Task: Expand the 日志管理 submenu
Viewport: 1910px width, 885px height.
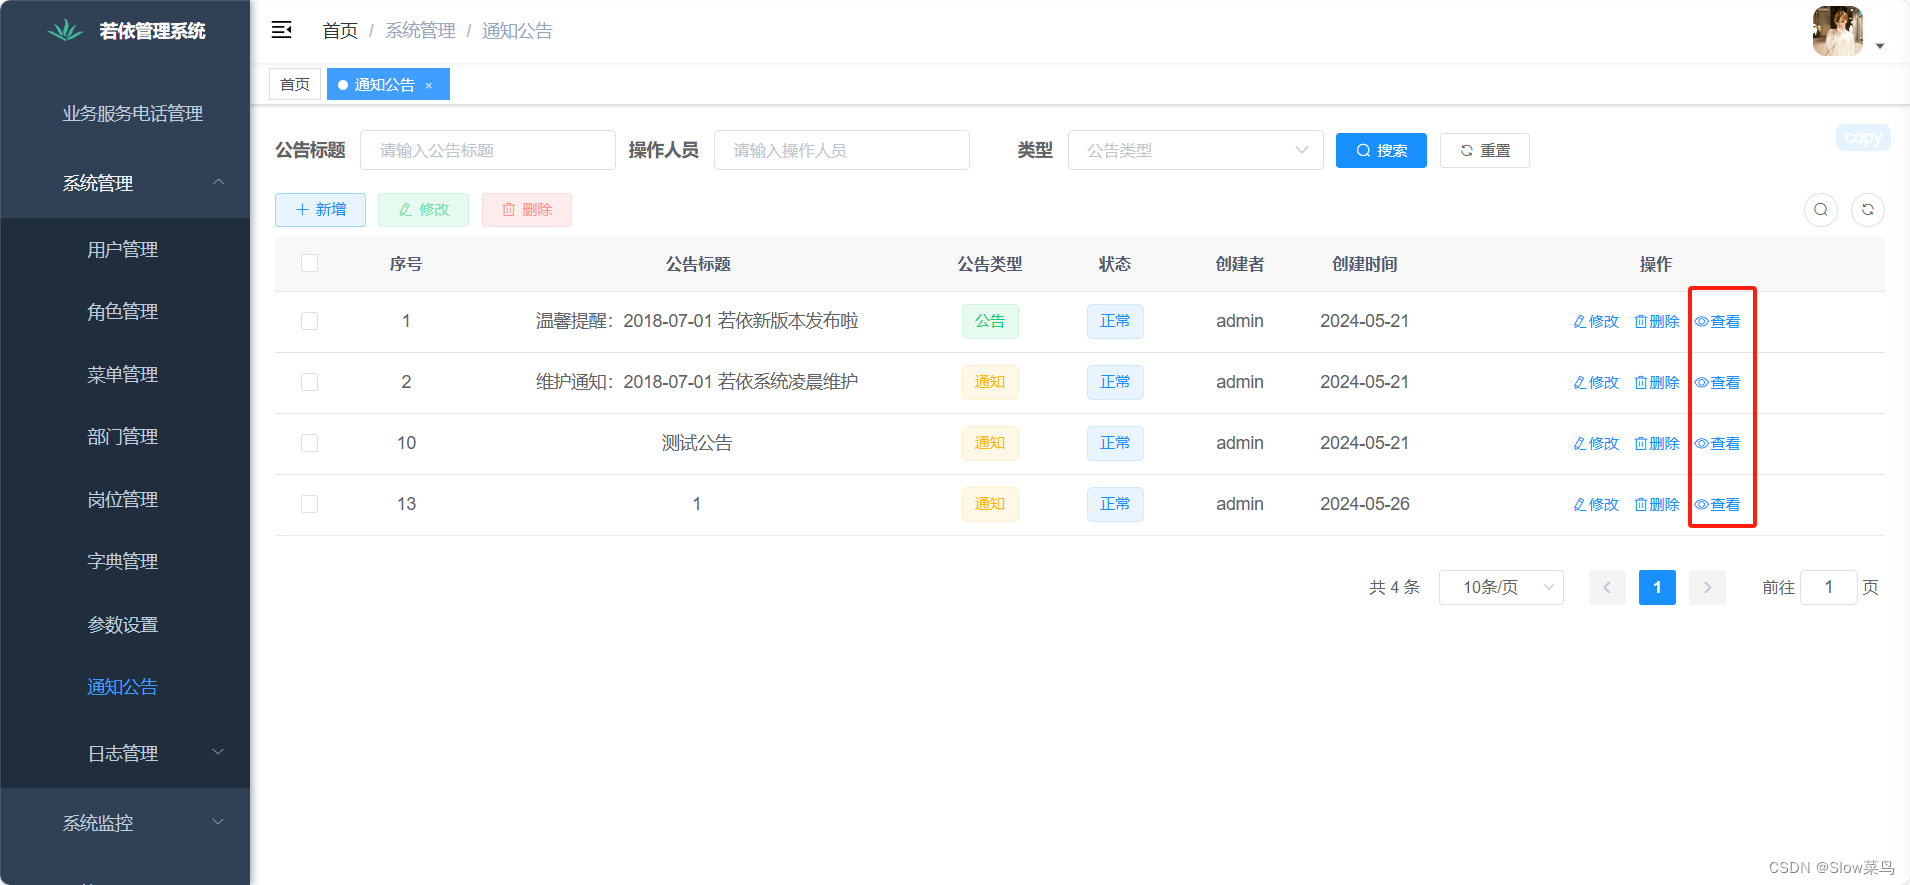Action: [125, 753]
